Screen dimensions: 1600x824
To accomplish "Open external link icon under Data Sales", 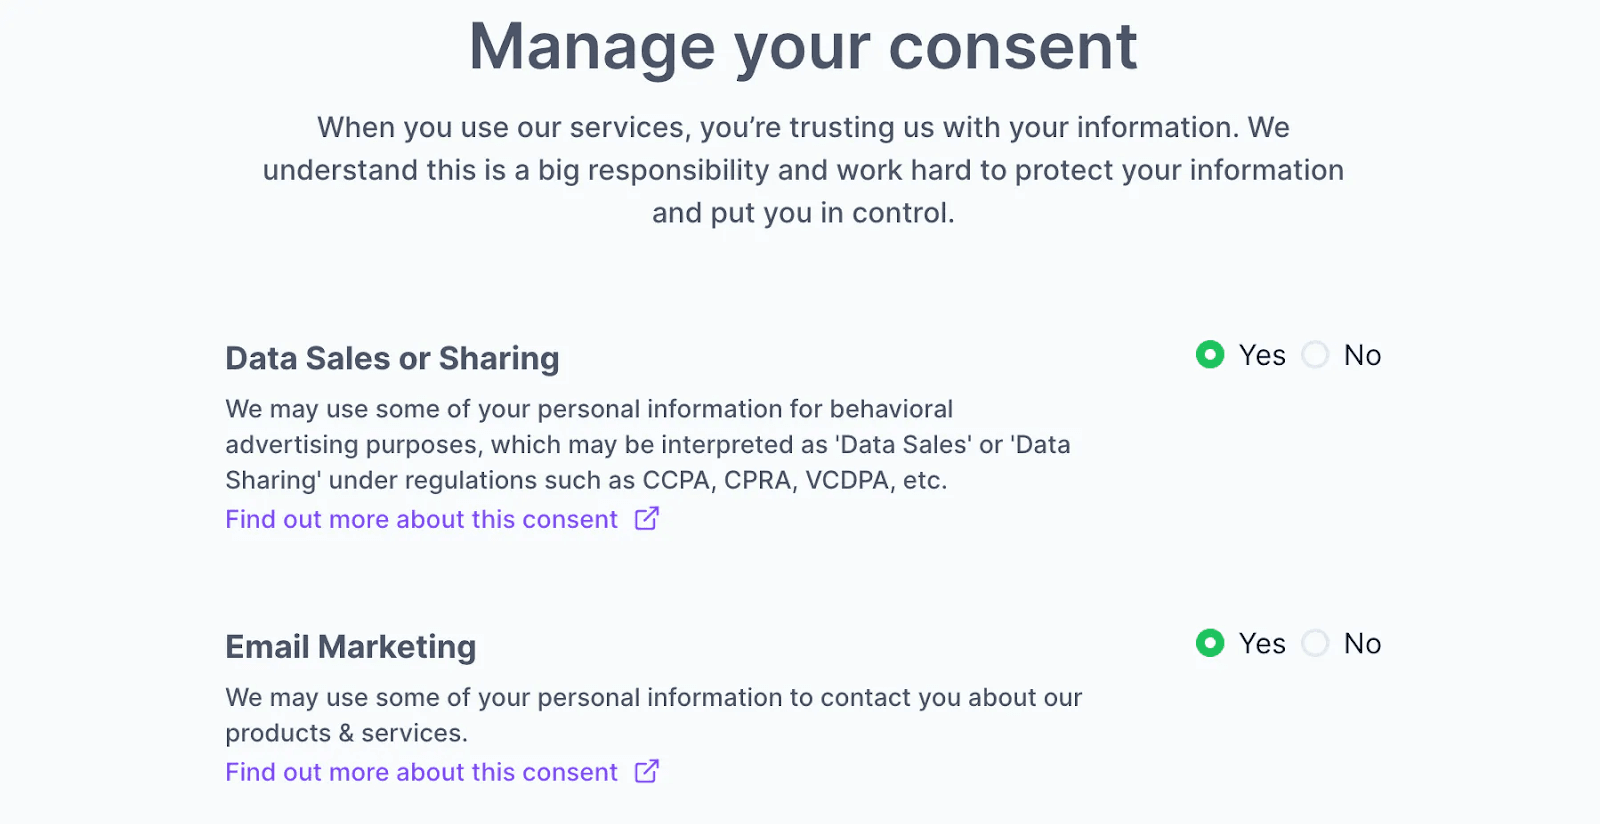I will [x=647, y=518].
